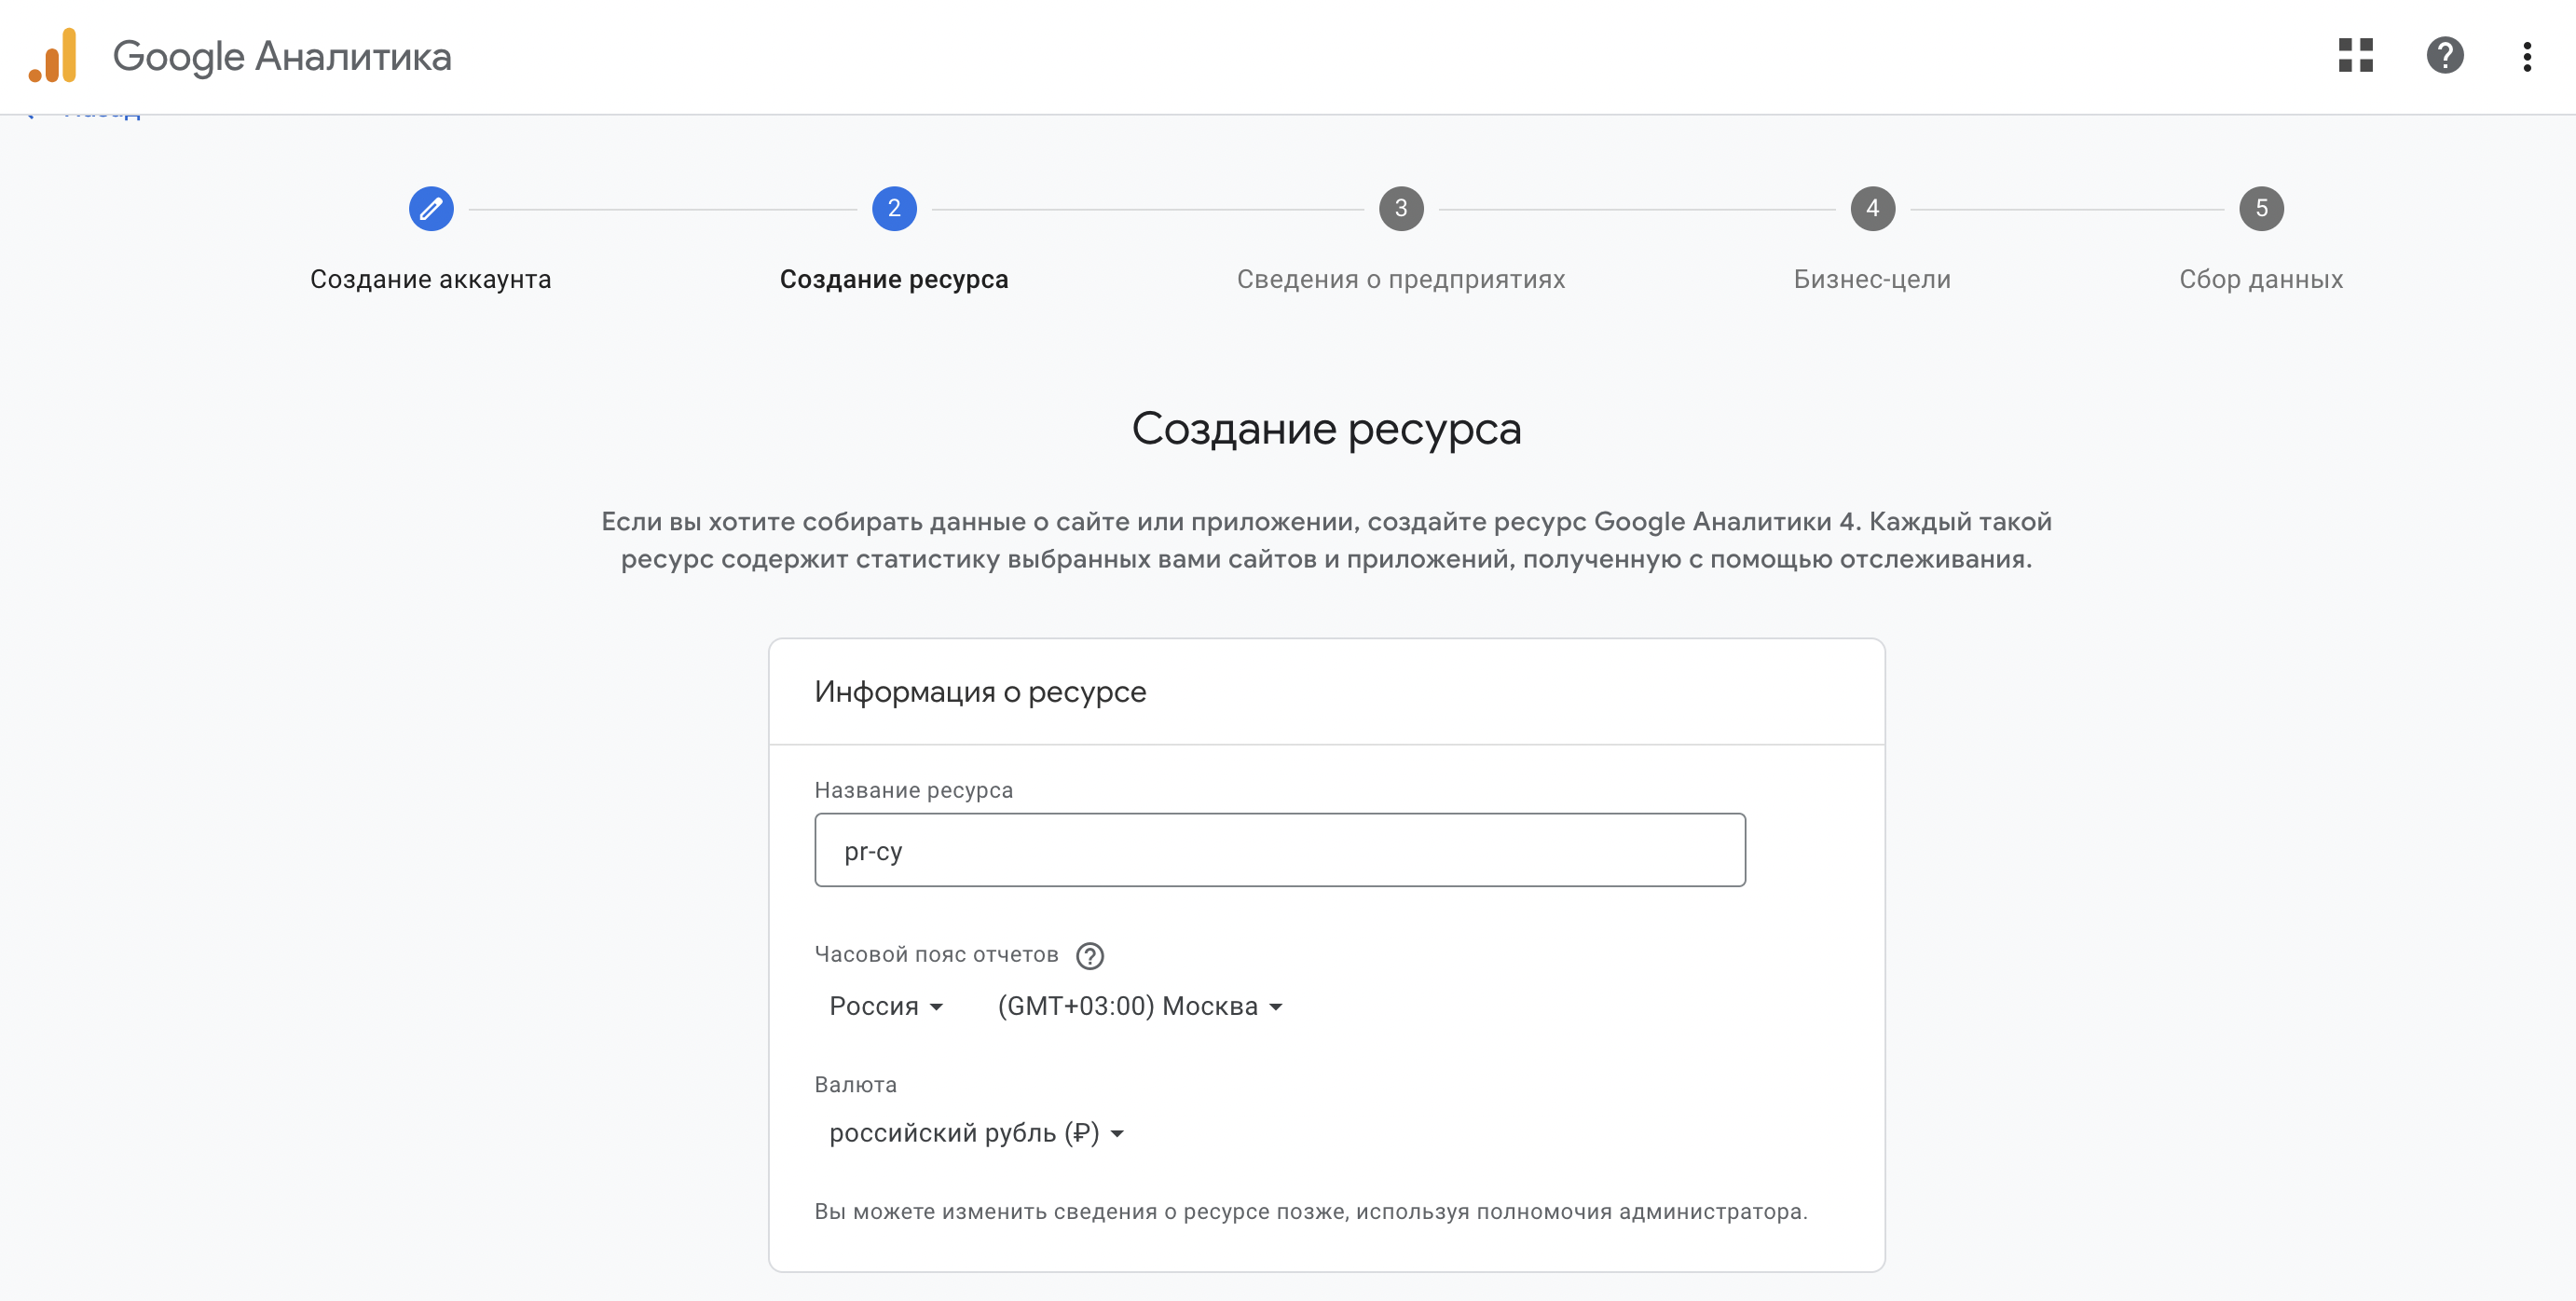Open the российский рубль currency dropdown
This screenshot has width=2576, height=1301.
tap(977, 1133)
